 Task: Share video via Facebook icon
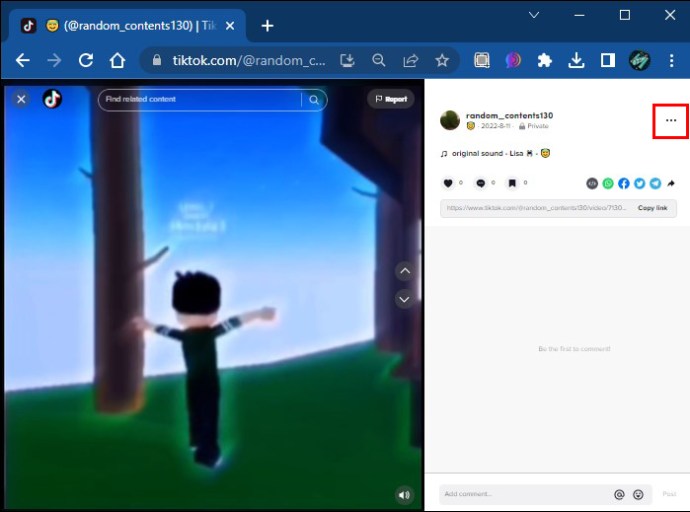click(x=624, y=183)
